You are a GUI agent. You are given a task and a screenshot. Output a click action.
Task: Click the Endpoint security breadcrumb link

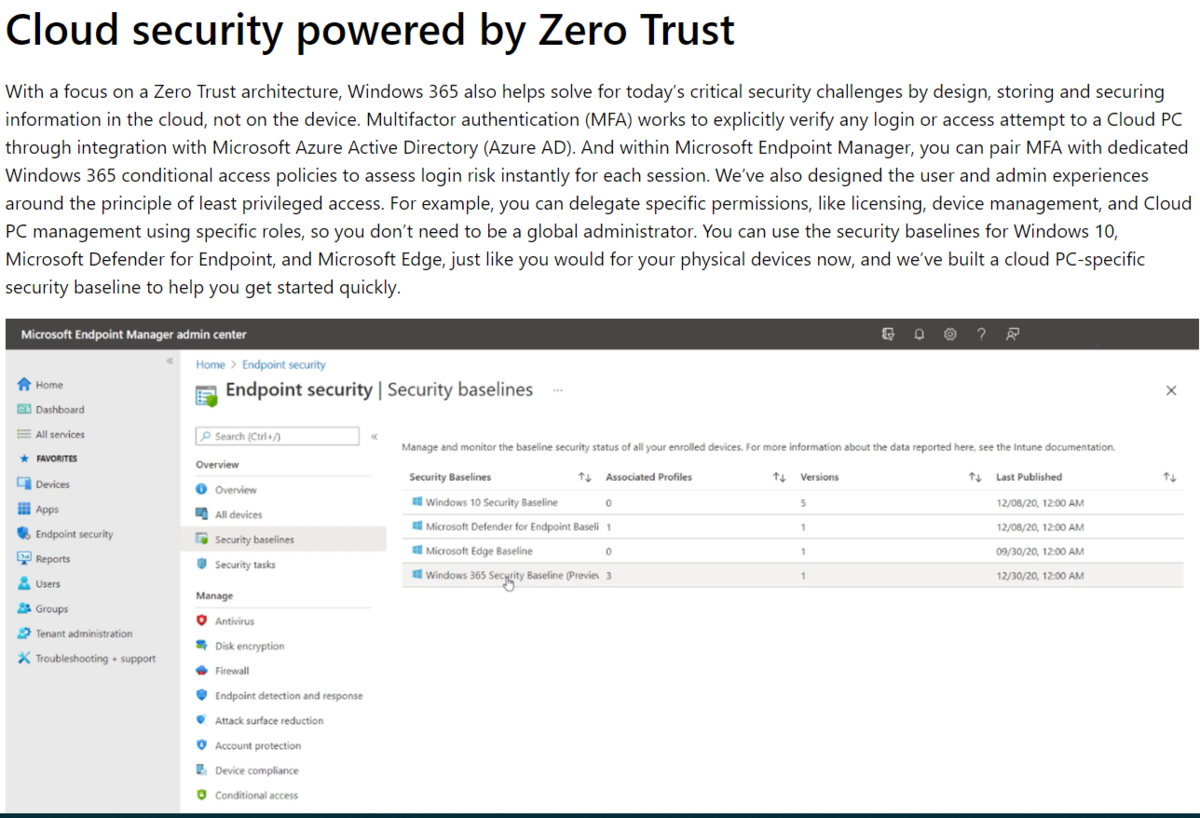284,365
